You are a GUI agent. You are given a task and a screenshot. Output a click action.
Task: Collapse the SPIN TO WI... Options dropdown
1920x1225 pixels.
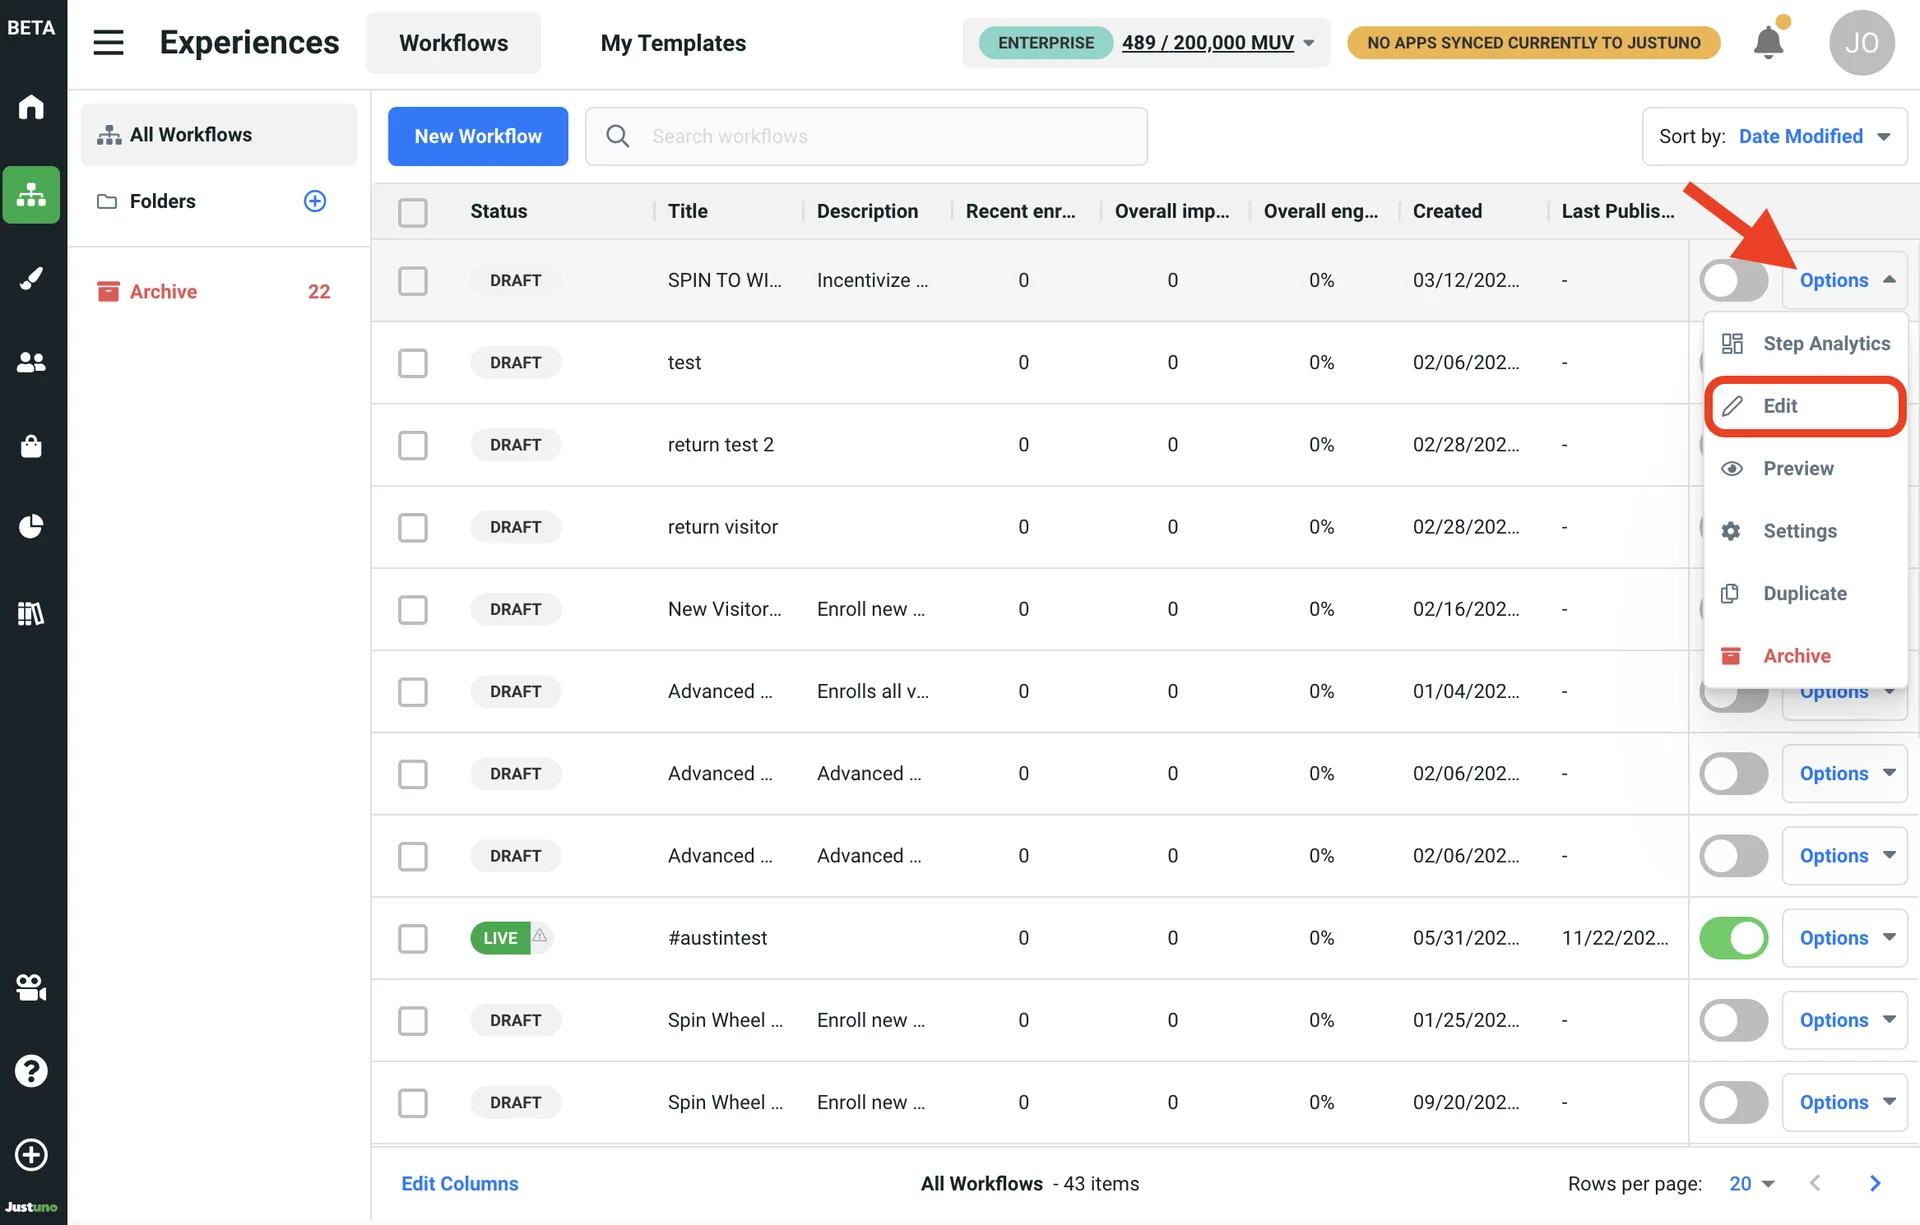[x=1845, y=280]
